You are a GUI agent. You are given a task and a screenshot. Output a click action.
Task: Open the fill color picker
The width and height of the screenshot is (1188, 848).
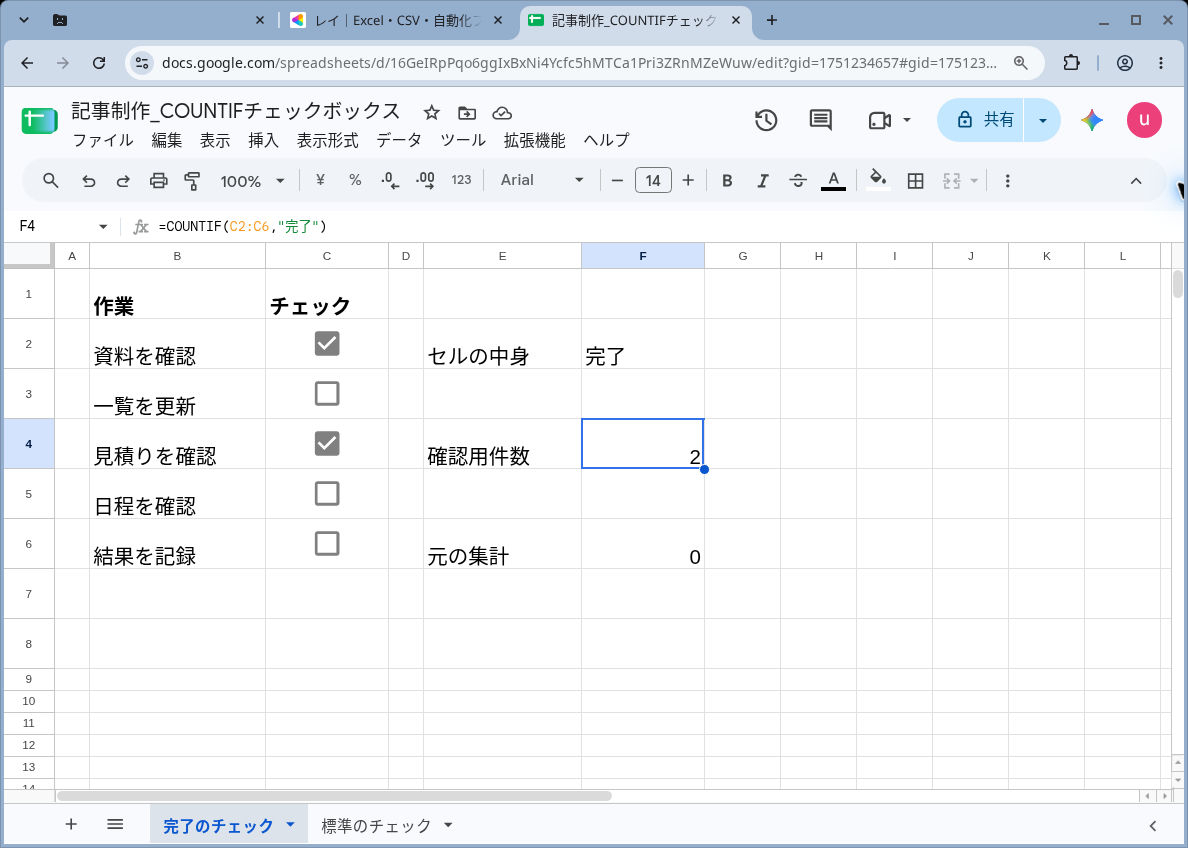[x=878, y=180]
